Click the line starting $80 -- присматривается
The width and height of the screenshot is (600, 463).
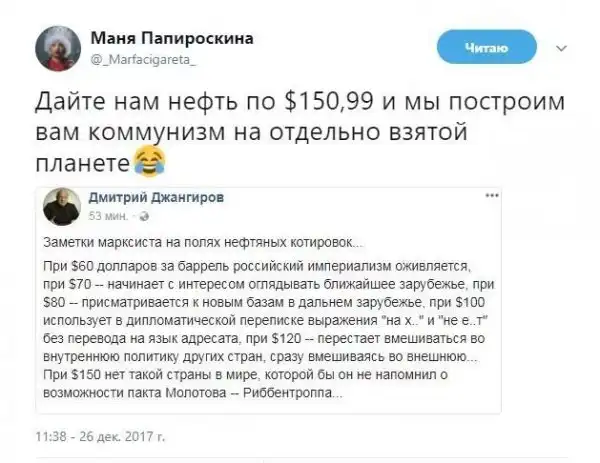point(264,302)
